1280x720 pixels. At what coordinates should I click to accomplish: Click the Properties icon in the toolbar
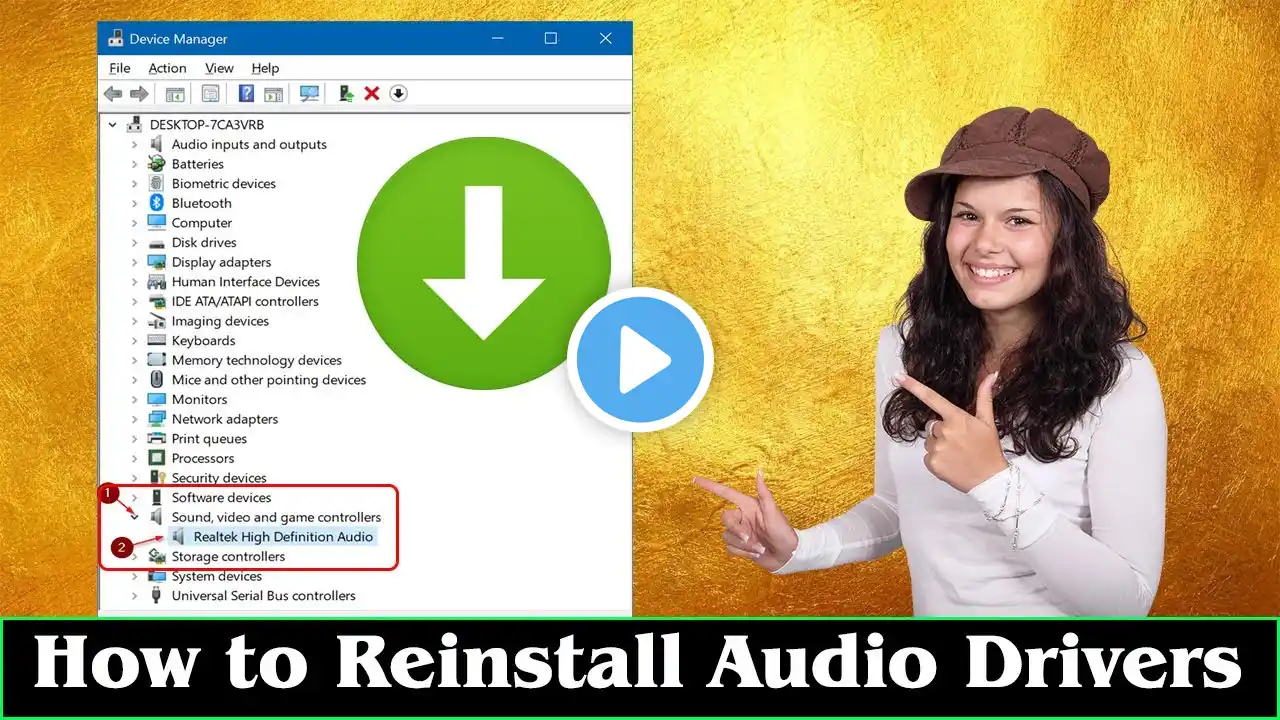point(210,93)
